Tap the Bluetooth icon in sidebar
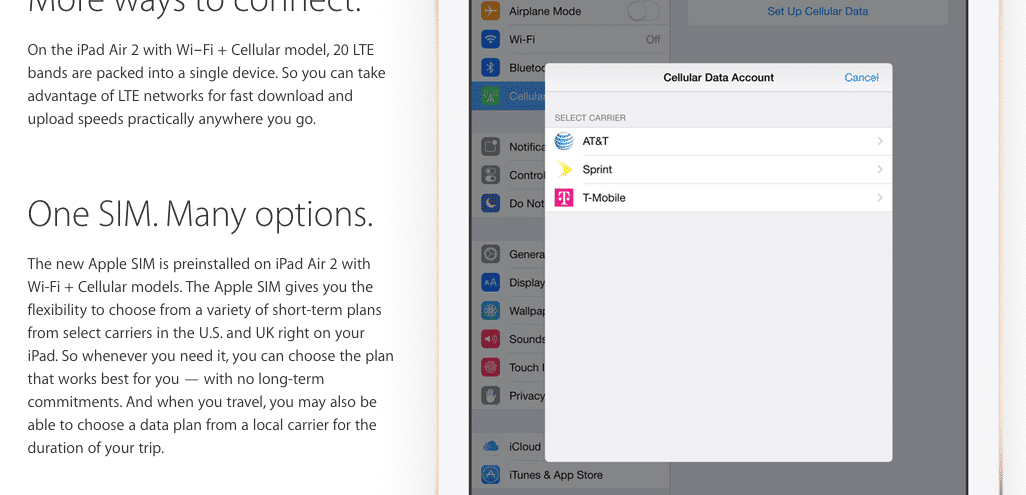The width and height of the screenshot is (1026, 495). [491, 67]
